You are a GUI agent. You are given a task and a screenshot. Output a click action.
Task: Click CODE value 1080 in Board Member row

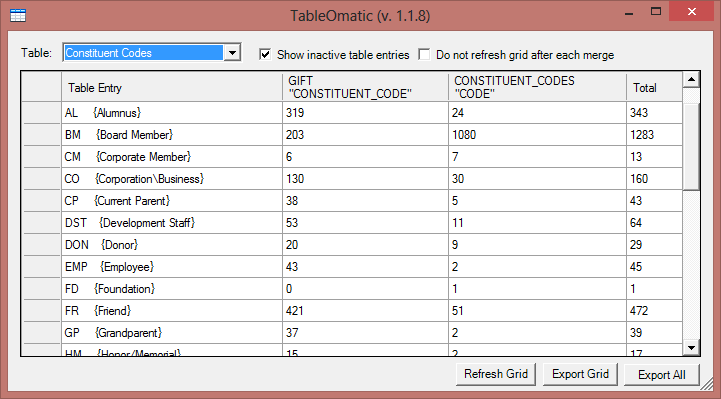(x=537, y=135)
